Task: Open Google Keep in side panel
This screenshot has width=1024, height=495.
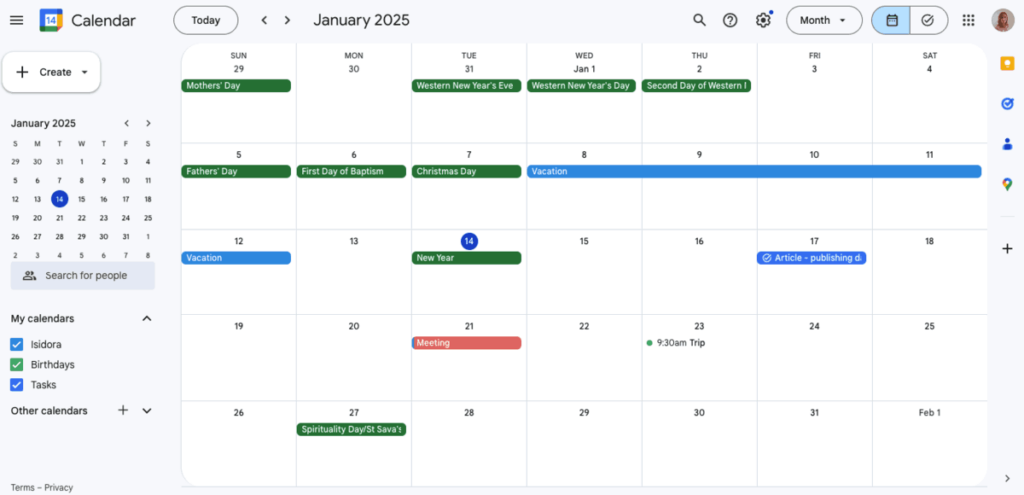Action: coord(1007,63)
